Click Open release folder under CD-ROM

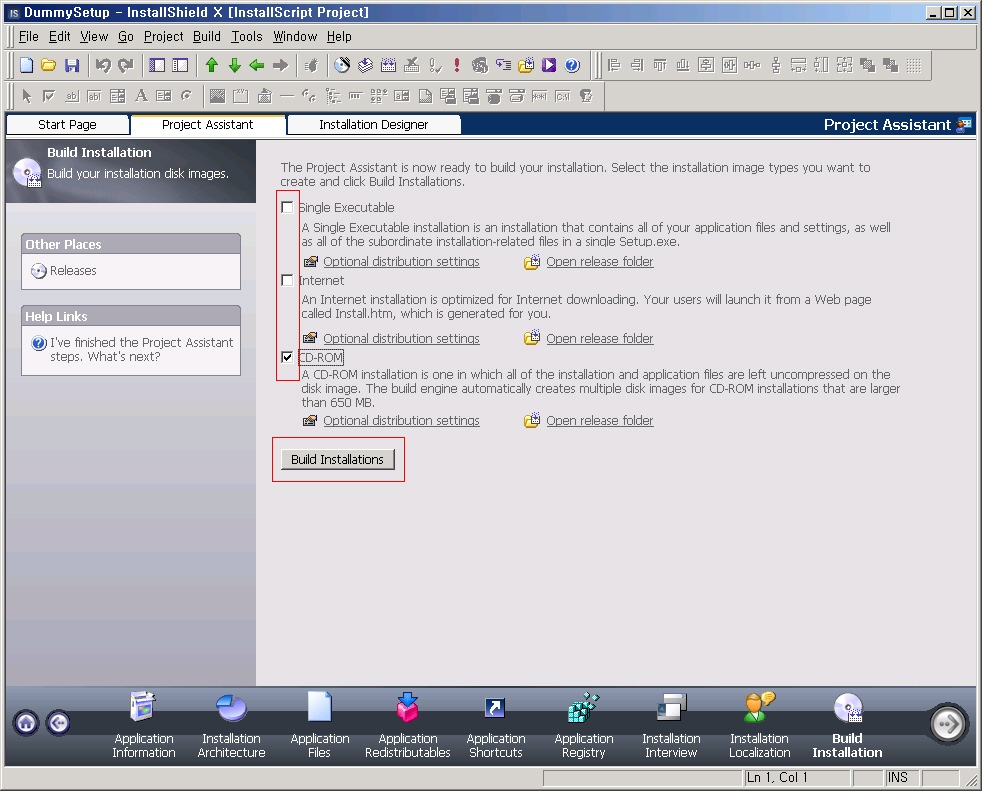point(599,420)
